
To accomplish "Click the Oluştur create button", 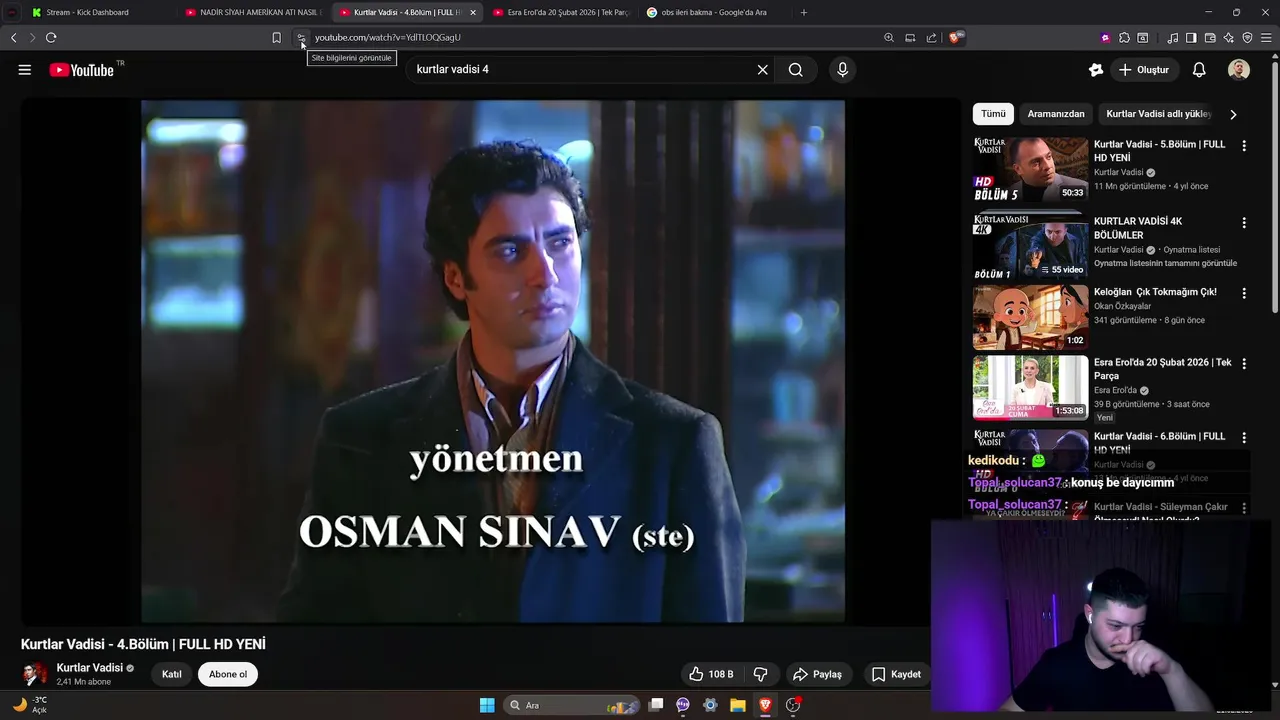I will point(1144,70).
